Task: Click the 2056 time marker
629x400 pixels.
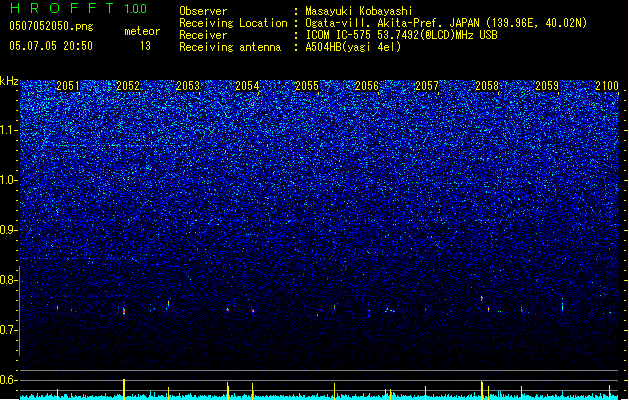Action: pos(367,86)
